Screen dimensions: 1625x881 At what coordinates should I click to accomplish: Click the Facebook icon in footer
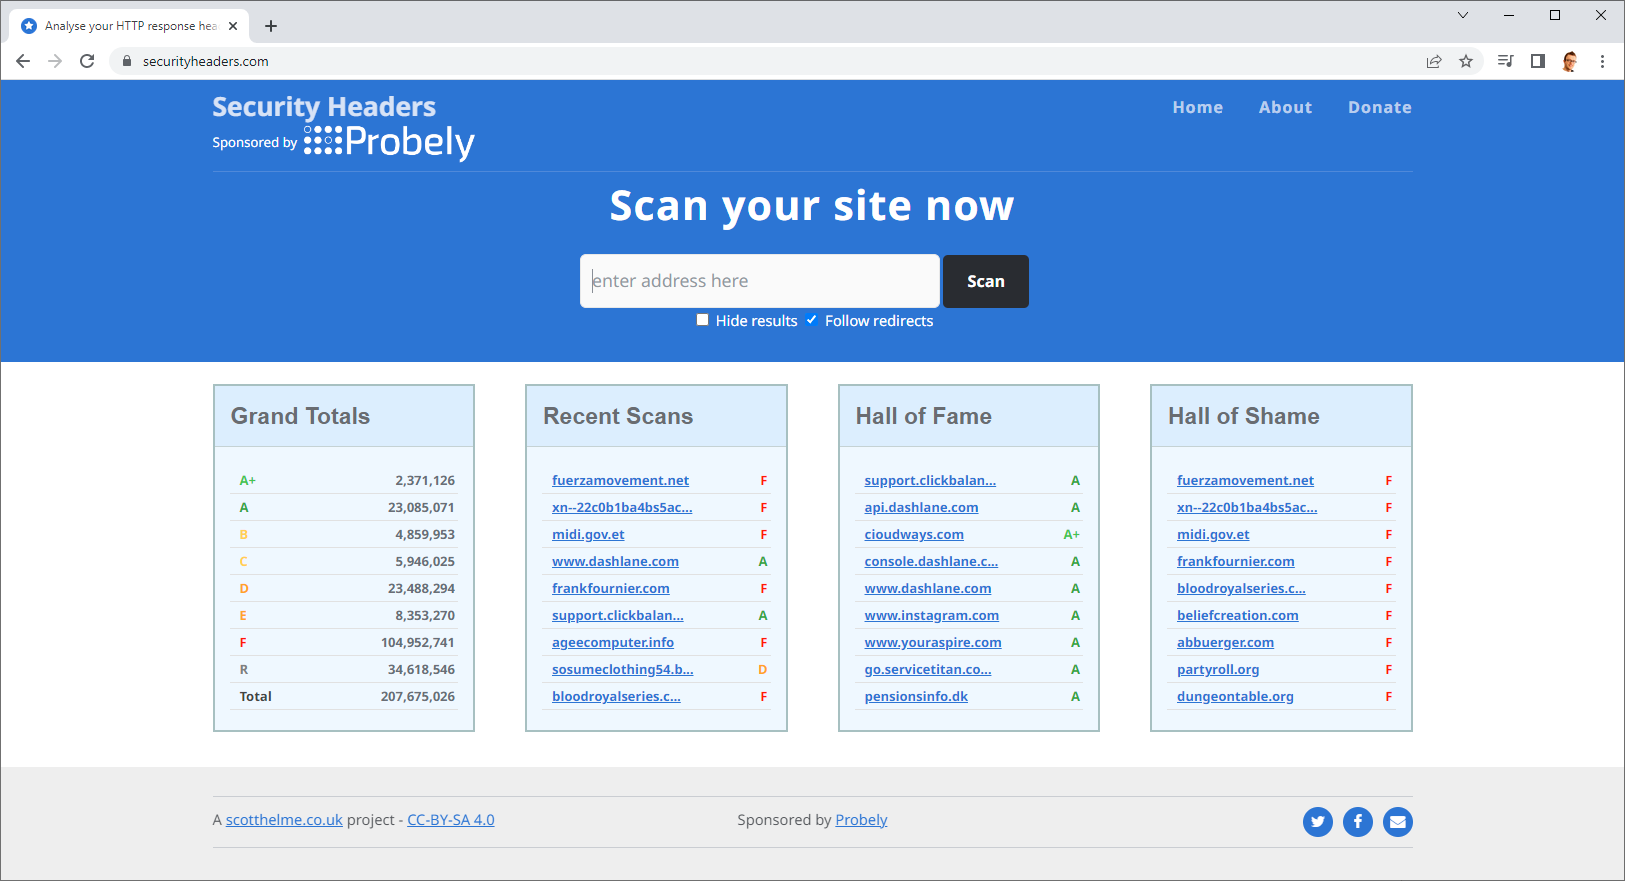tap(1357, 822)
